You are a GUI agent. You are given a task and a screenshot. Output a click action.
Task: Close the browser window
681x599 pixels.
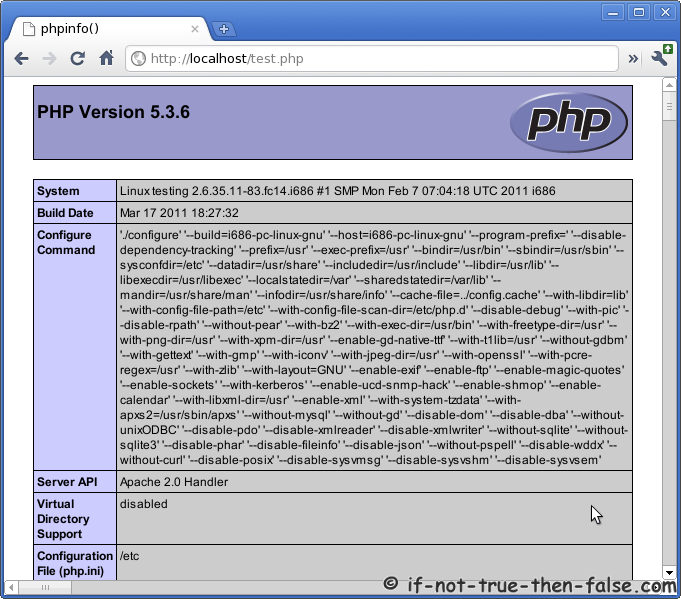coord(665,12)
